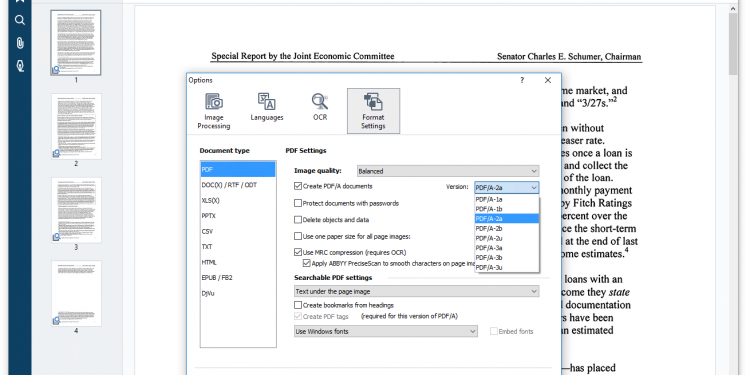The height and width of the screenshot is (375, 750).
Task: Choose PDF/A-2a from version list
Action: (x=507, y=219)
